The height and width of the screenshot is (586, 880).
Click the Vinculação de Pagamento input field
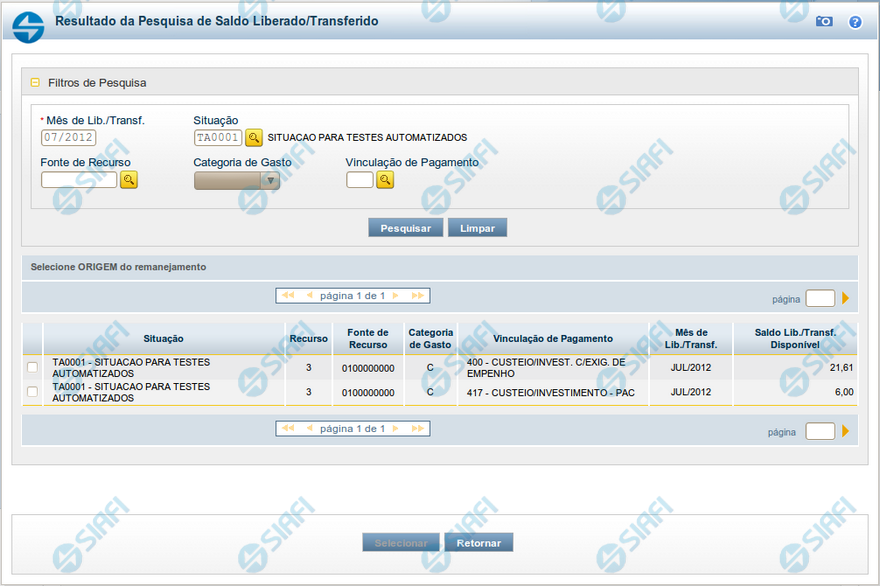tap(359, 180)
